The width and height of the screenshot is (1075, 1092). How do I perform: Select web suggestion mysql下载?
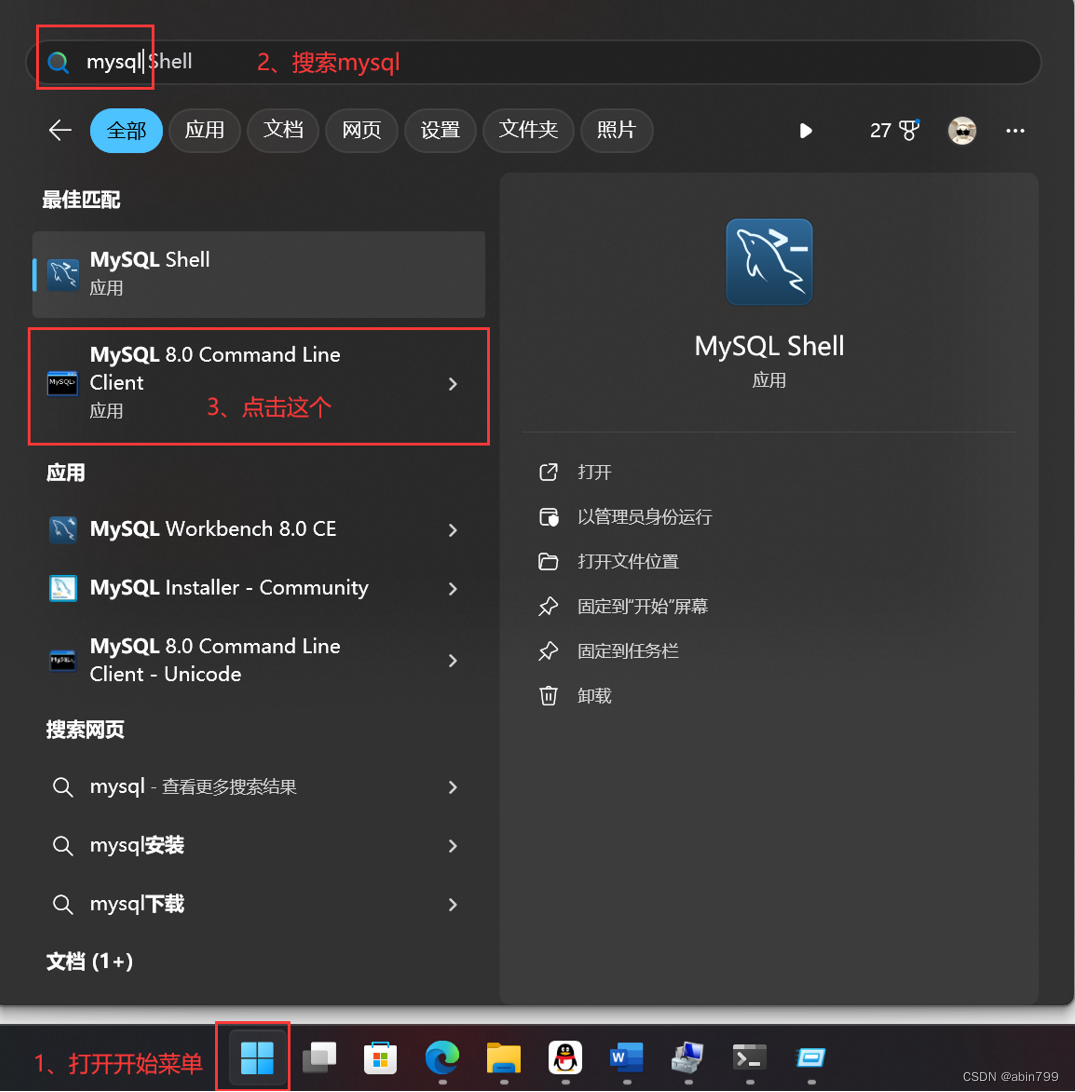pyautogui.click(x=259, y=904)
